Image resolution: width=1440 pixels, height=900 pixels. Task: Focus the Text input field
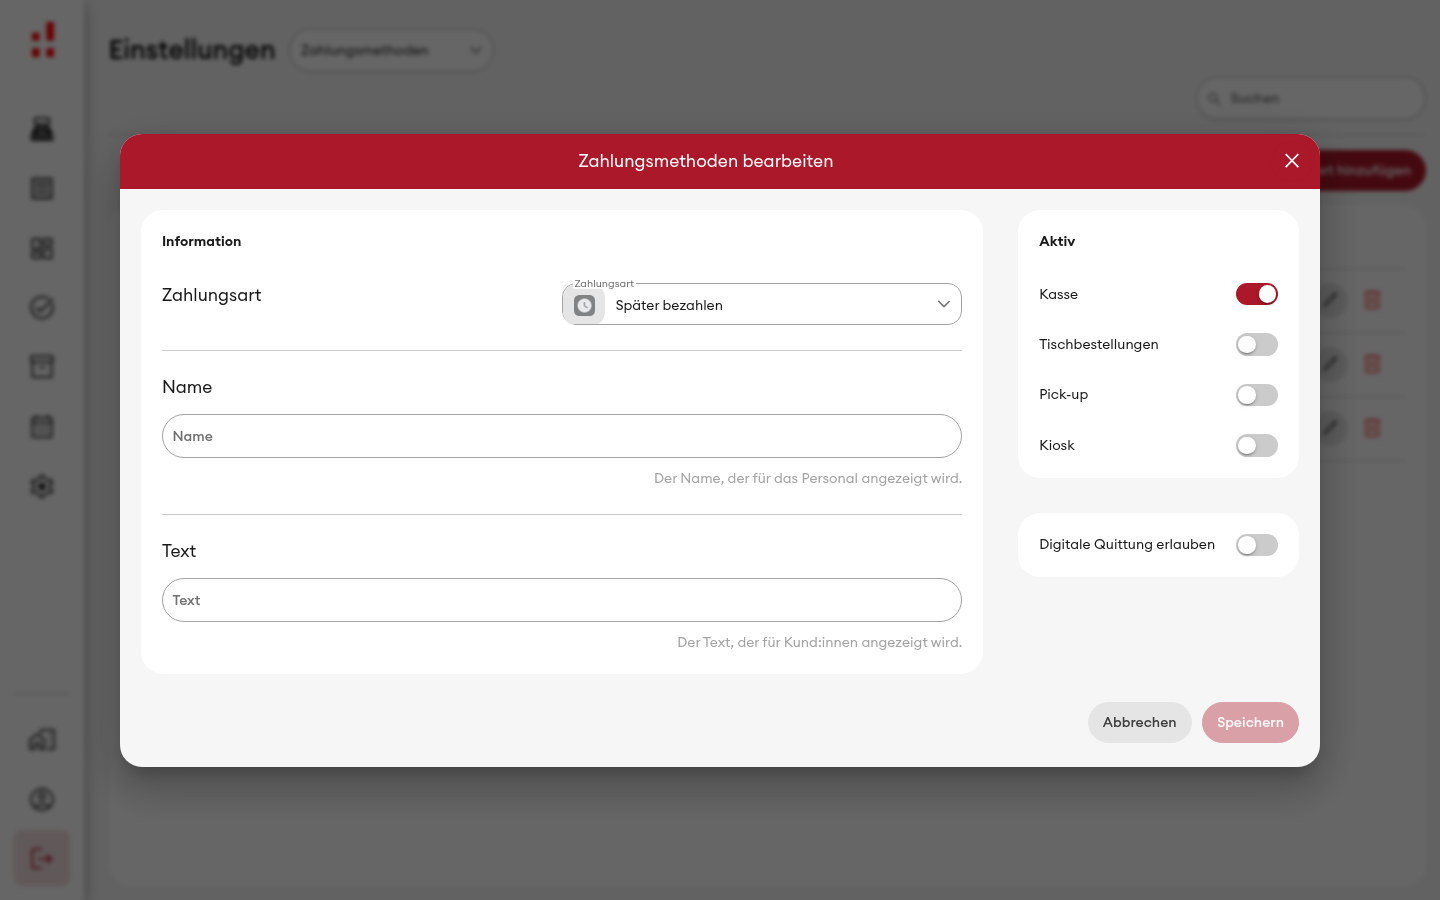pos(562,600)
